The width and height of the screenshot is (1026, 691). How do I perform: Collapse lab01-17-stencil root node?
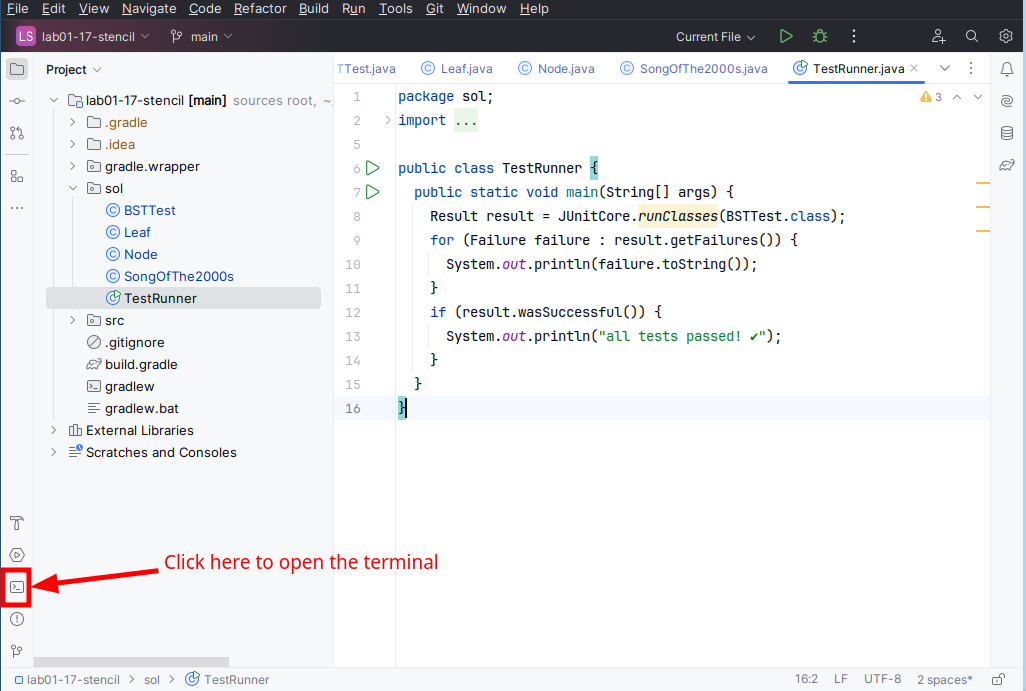click(x=54, y=101)
